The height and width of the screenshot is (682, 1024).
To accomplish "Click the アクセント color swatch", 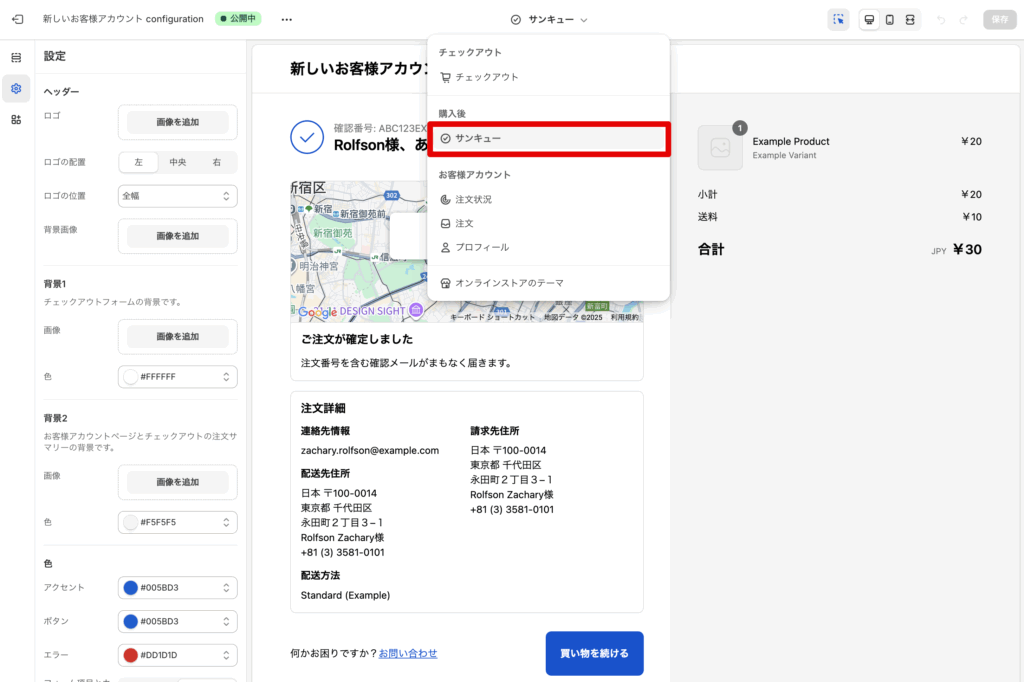I will pos(131,588).
